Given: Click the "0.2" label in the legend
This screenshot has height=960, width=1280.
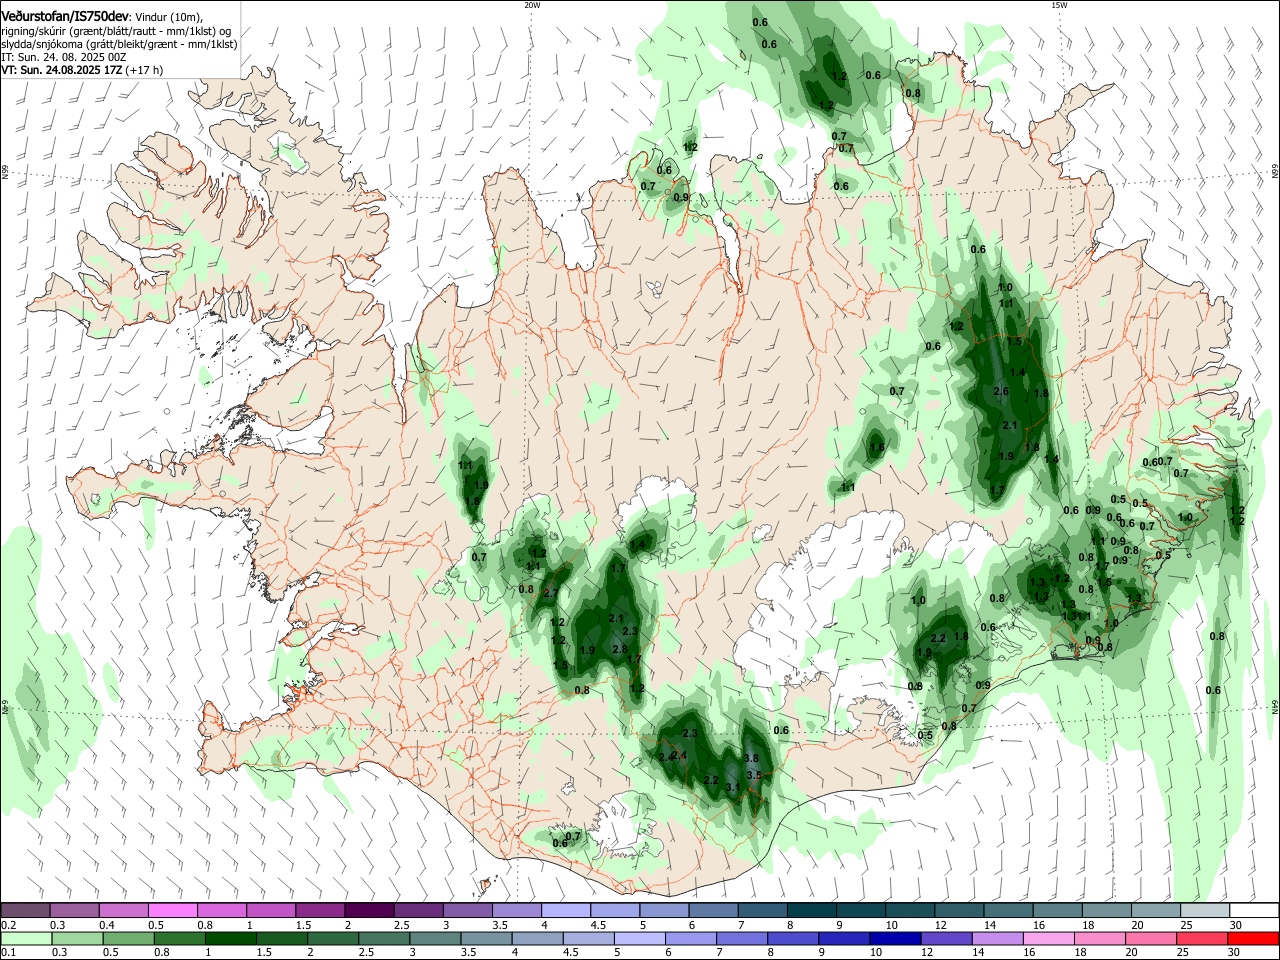Looking at the screenshot, I should 8,925.
